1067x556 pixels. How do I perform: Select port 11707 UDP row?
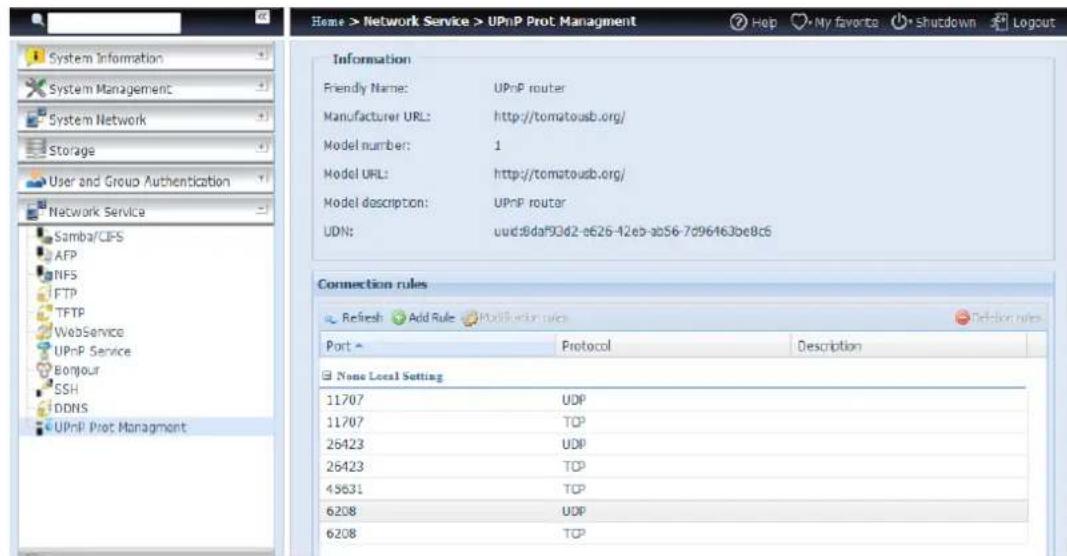(x=674, y=399)
